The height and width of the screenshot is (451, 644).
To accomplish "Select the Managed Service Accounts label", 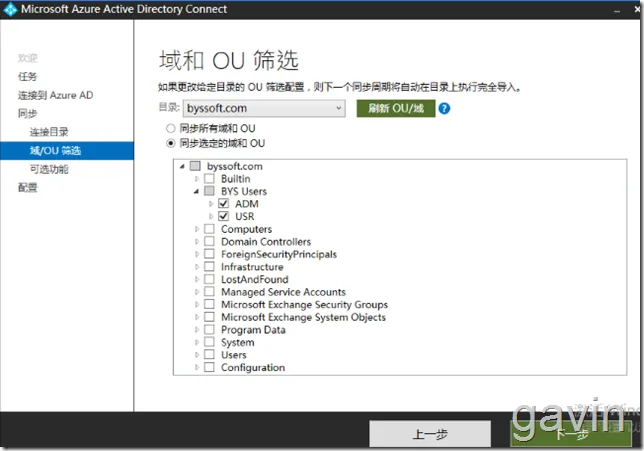I will tap(283, 292).
